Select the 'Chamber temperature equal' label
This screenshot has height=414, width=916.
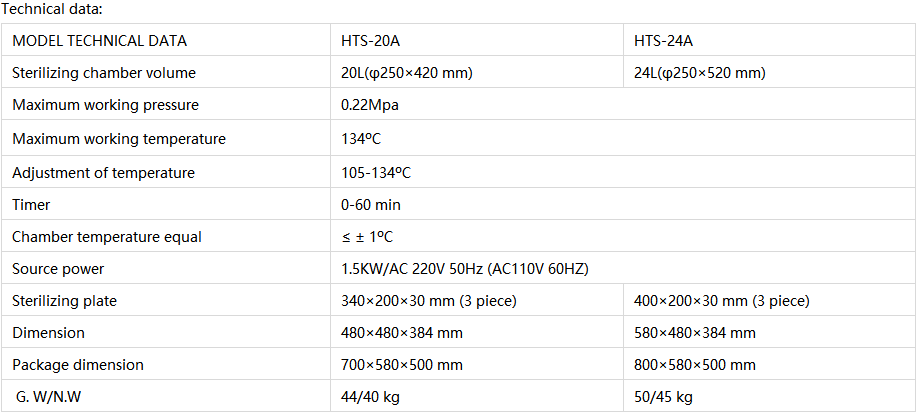(107, 237)
